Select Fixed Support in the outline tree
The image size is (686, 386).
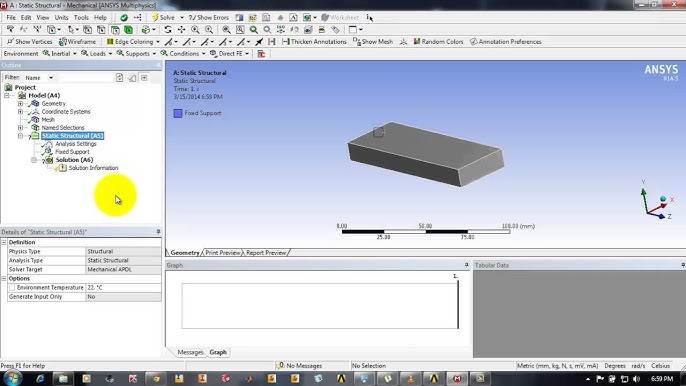click(72, 152)
